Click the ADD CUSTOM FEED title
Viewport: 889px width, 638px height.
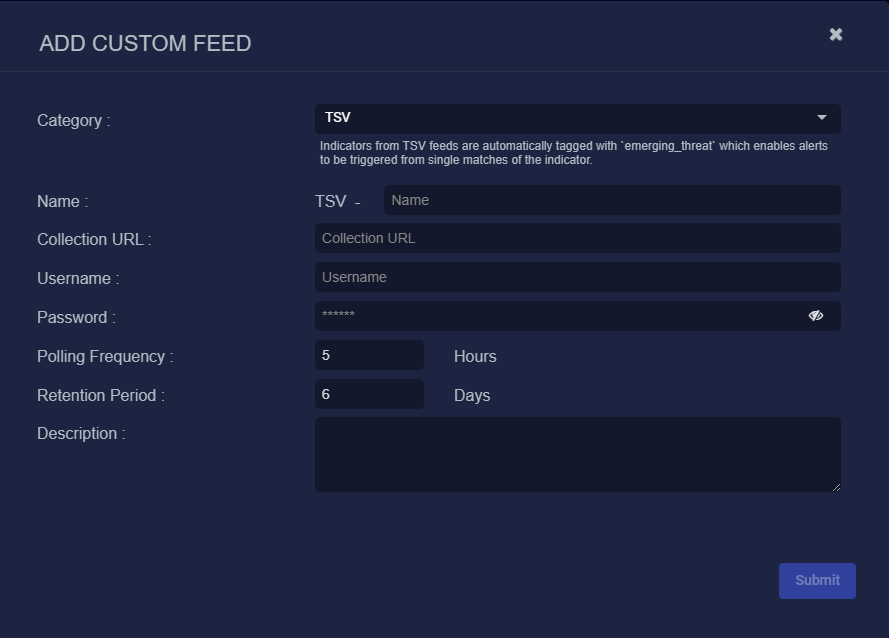click(x=145, y=44)
